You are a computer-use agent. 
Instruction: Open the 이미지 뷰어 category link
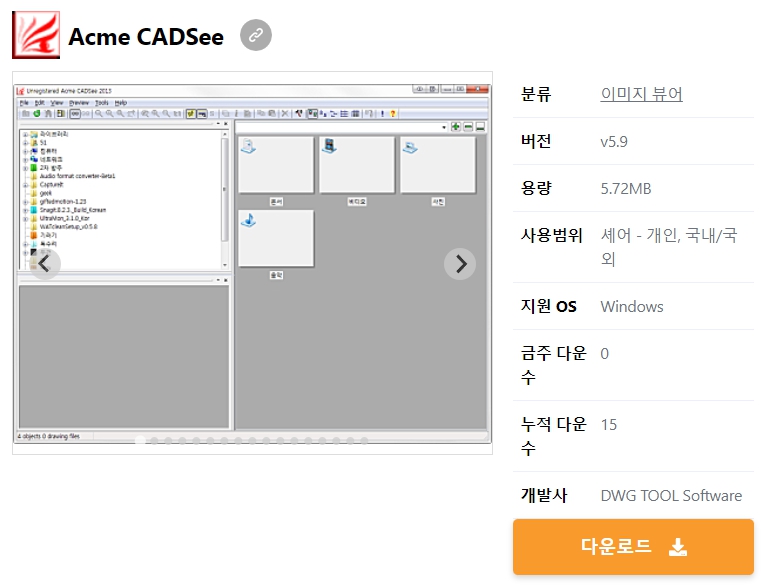pyautogui.click(x=642, y=94)
